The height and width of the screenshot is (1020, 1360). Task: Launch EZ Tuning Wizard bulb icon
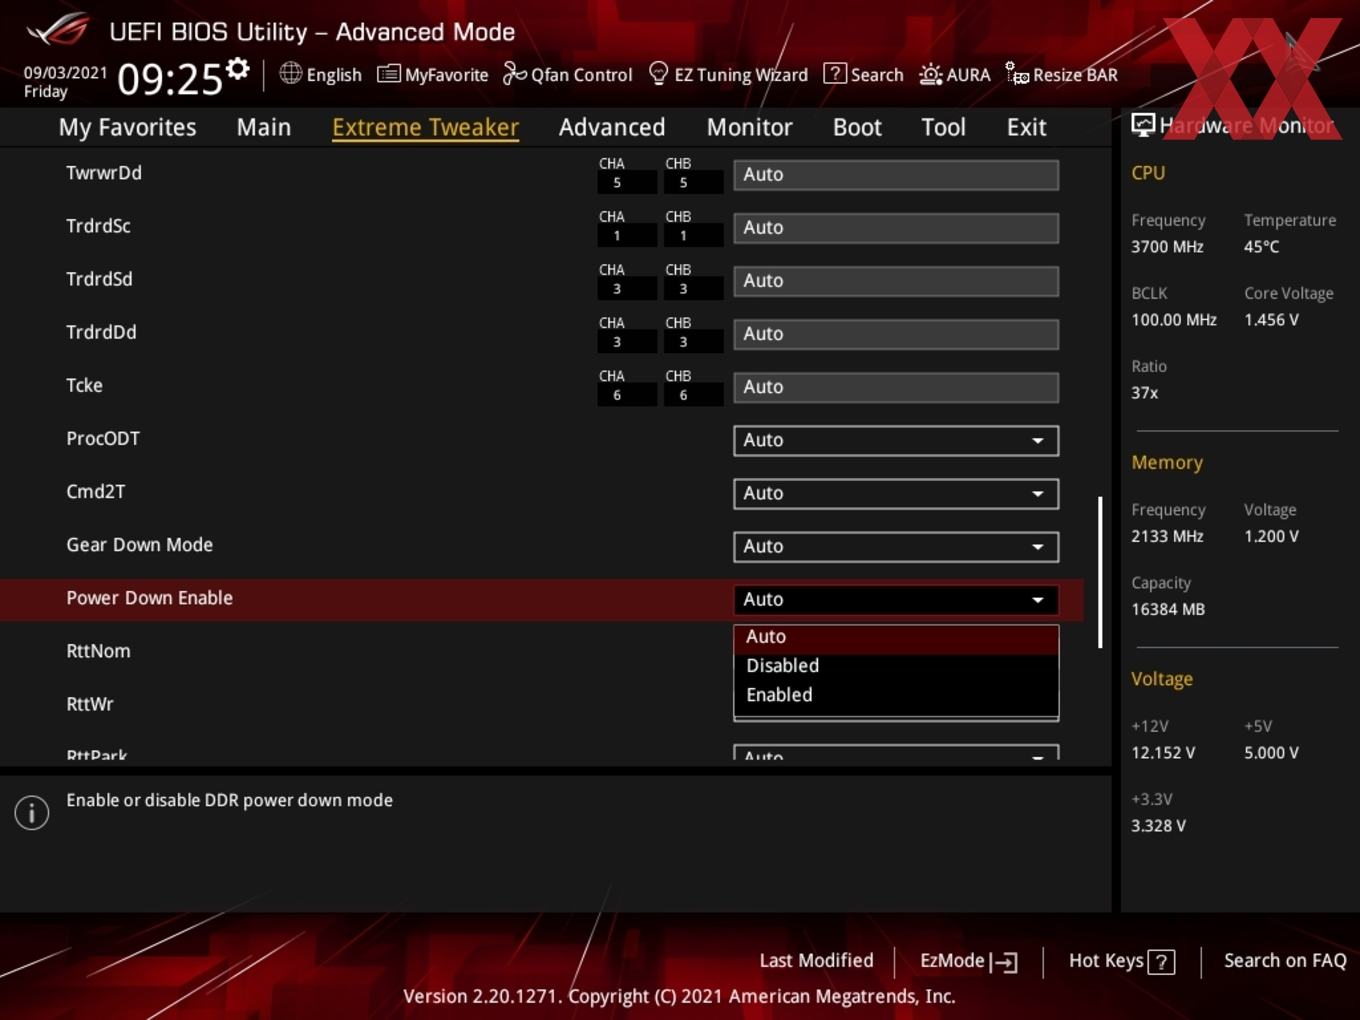658,74
